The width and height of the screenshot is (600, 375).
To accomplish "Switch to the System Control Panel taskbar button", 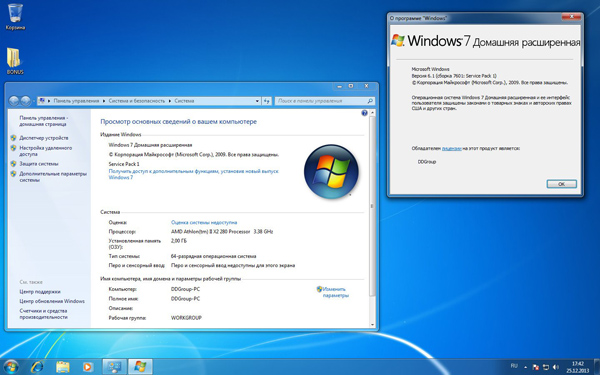I will pos(114,367).
